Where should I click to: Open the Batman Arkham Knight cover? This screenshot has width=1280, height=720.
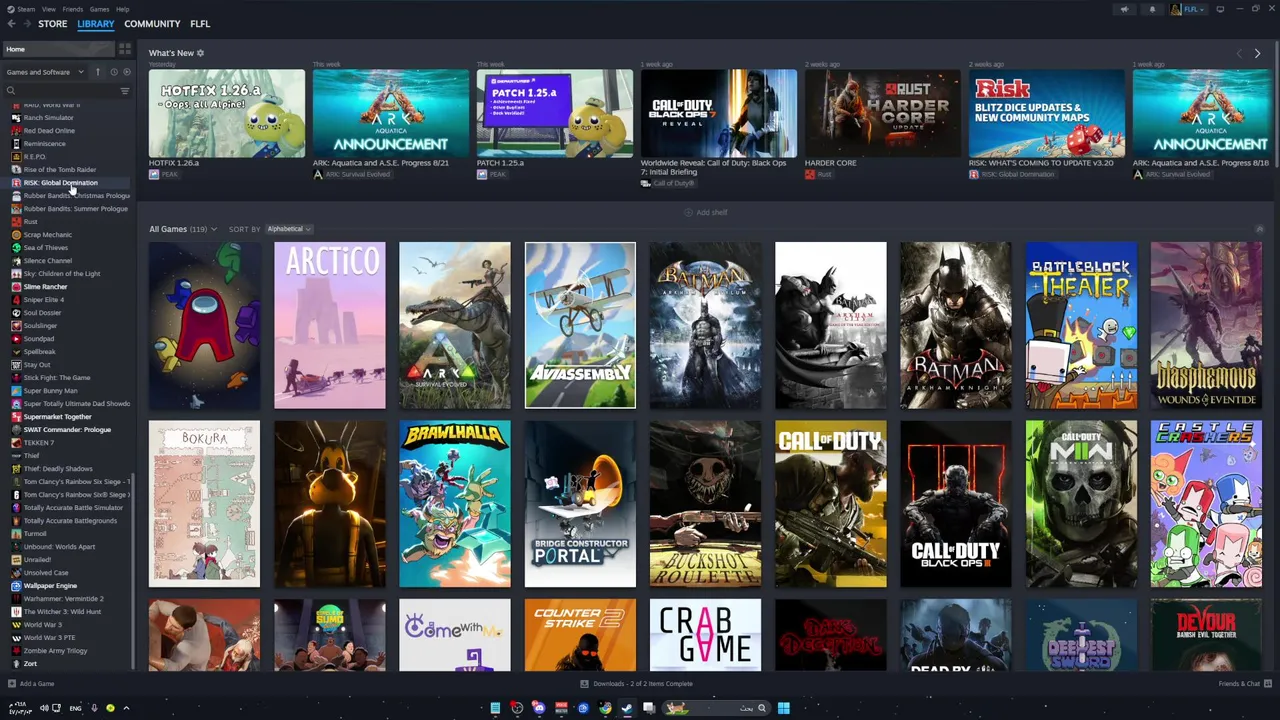[x=956, y=325]
